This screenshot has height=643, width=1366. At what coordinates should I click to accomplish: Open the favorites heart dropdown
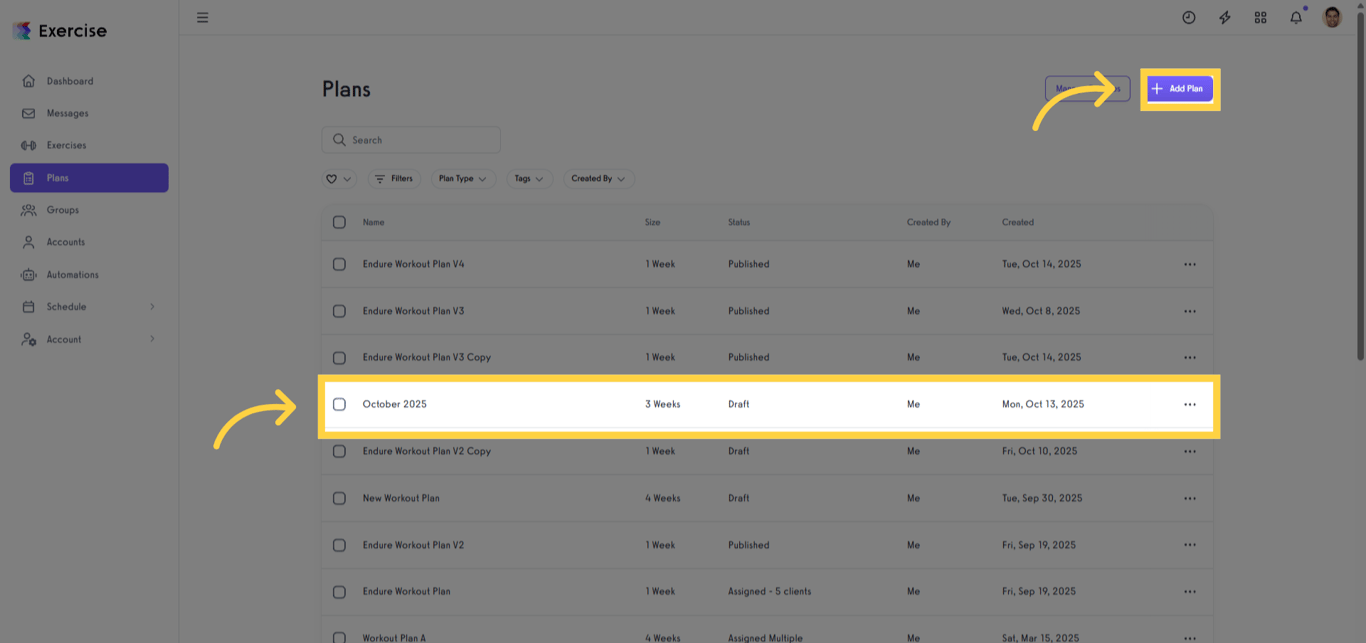coord(339,179)
